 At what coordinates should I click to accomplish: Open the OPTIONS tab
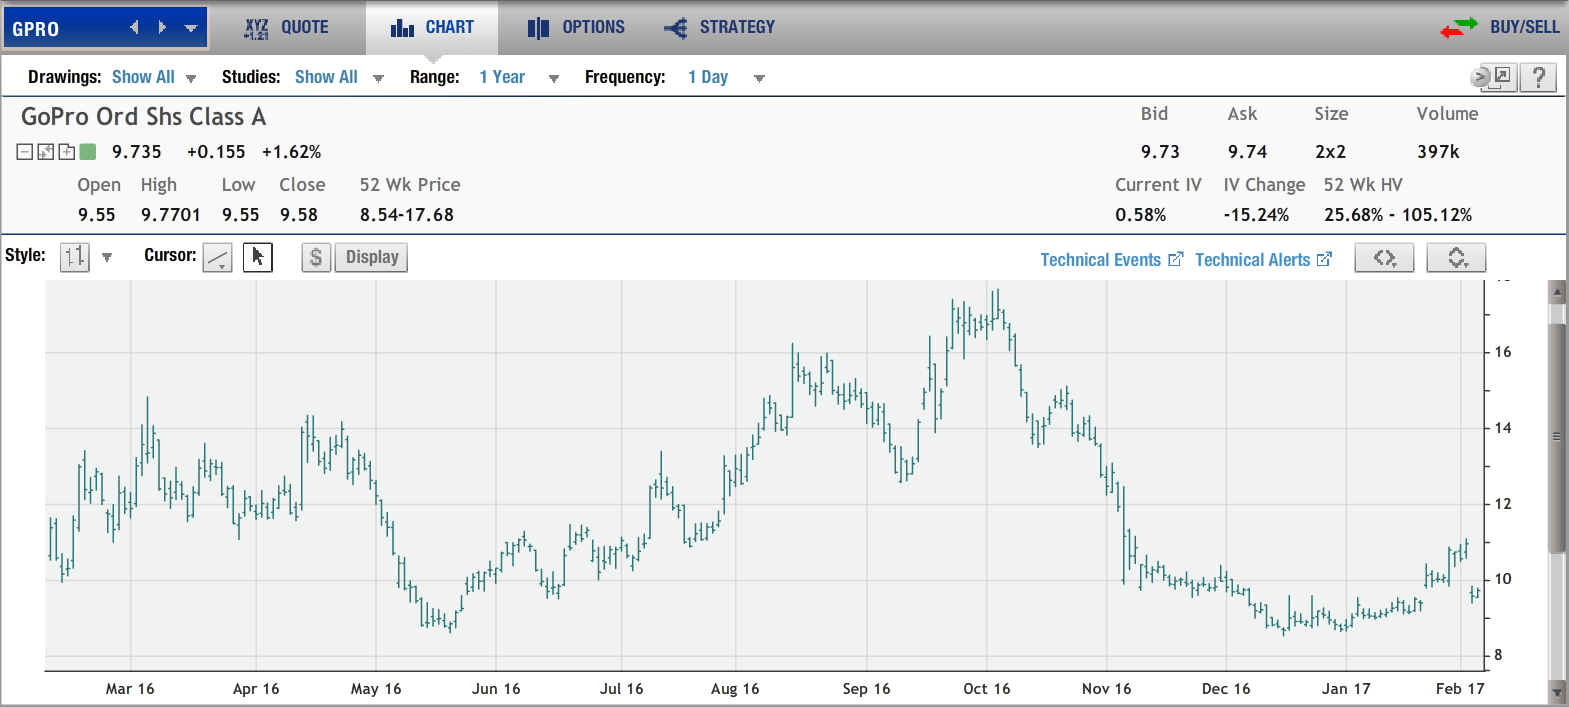(x=576, y=28)
